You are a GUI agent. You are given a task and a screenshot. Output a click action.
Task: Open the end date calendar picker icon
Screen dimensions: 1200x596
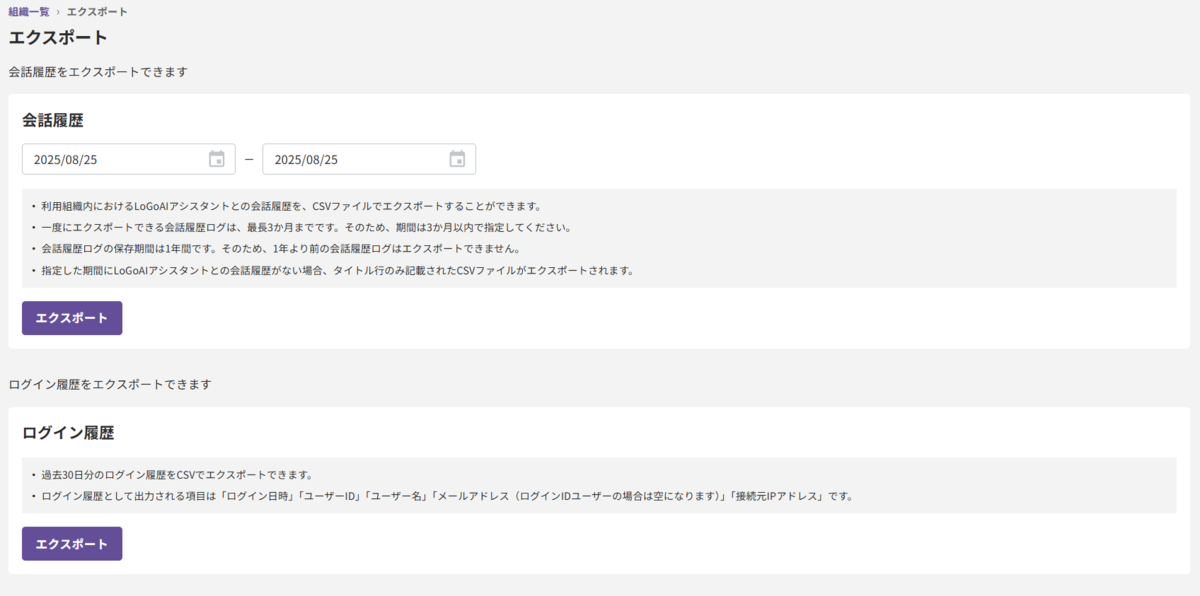[457, 159]
